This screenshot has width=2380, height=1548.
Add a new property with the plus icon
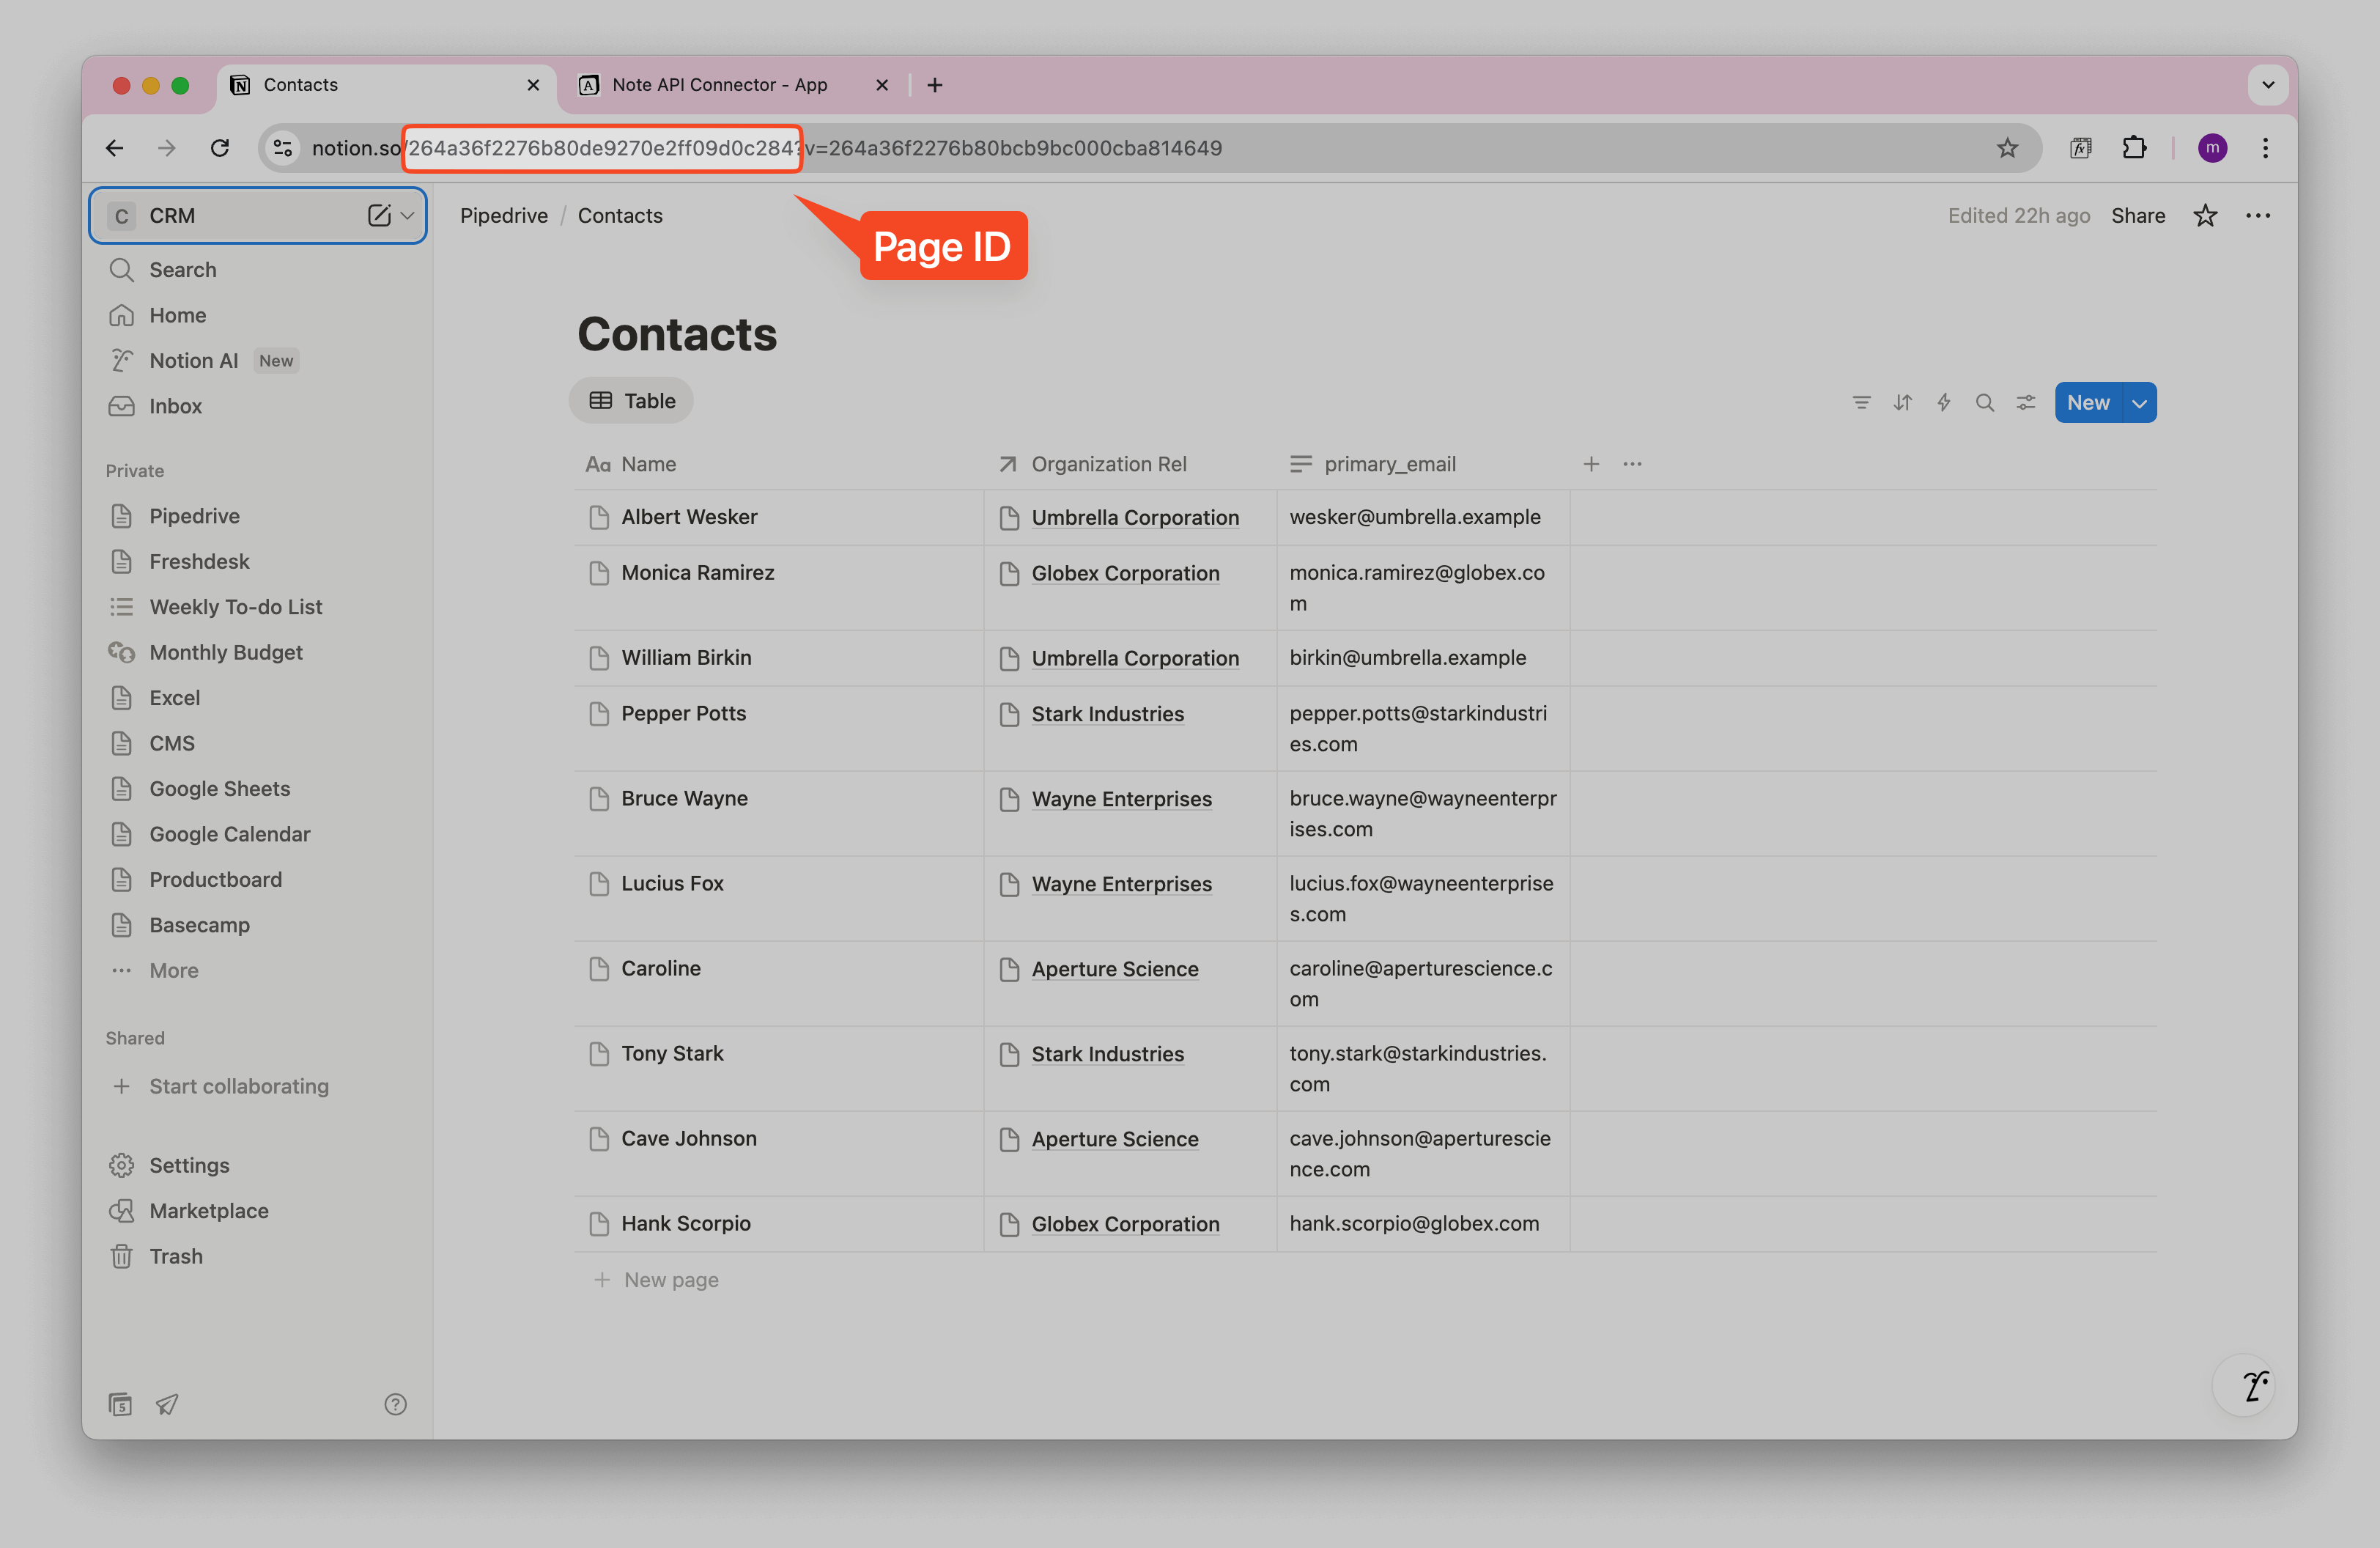click(x=1591, y=463)
